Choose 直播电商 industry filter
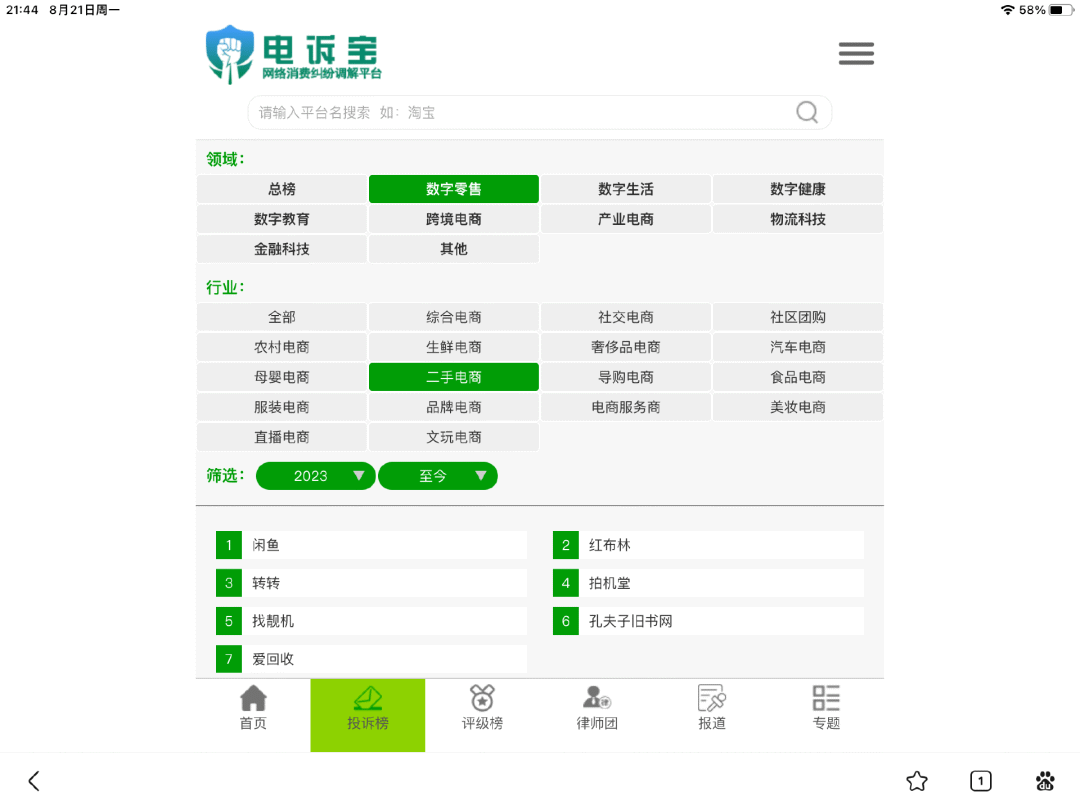Image resolution: width=1080 pixels, height=810 pixels. 282,437
